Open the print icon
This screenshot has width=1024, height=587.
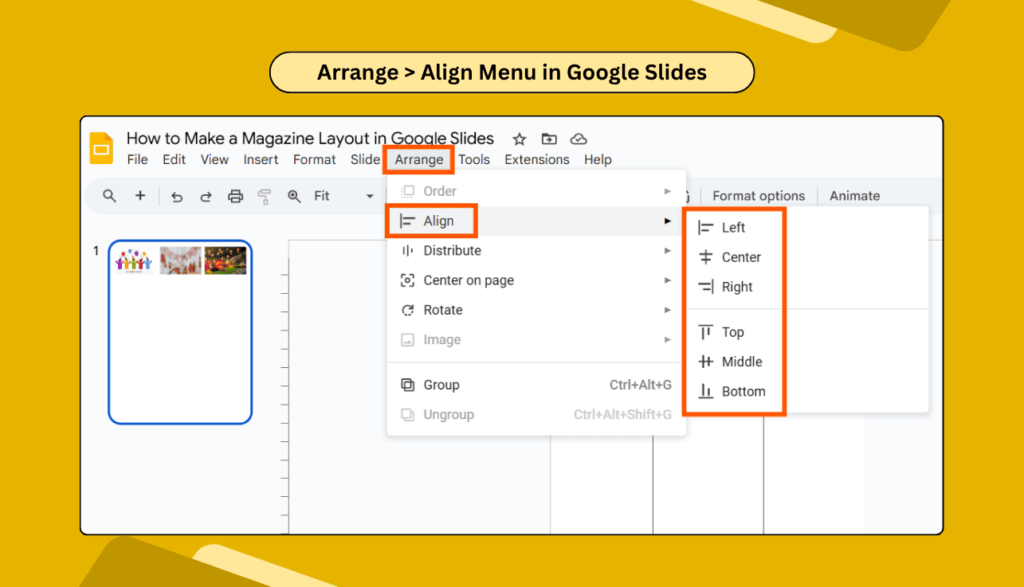click(235, 196)
